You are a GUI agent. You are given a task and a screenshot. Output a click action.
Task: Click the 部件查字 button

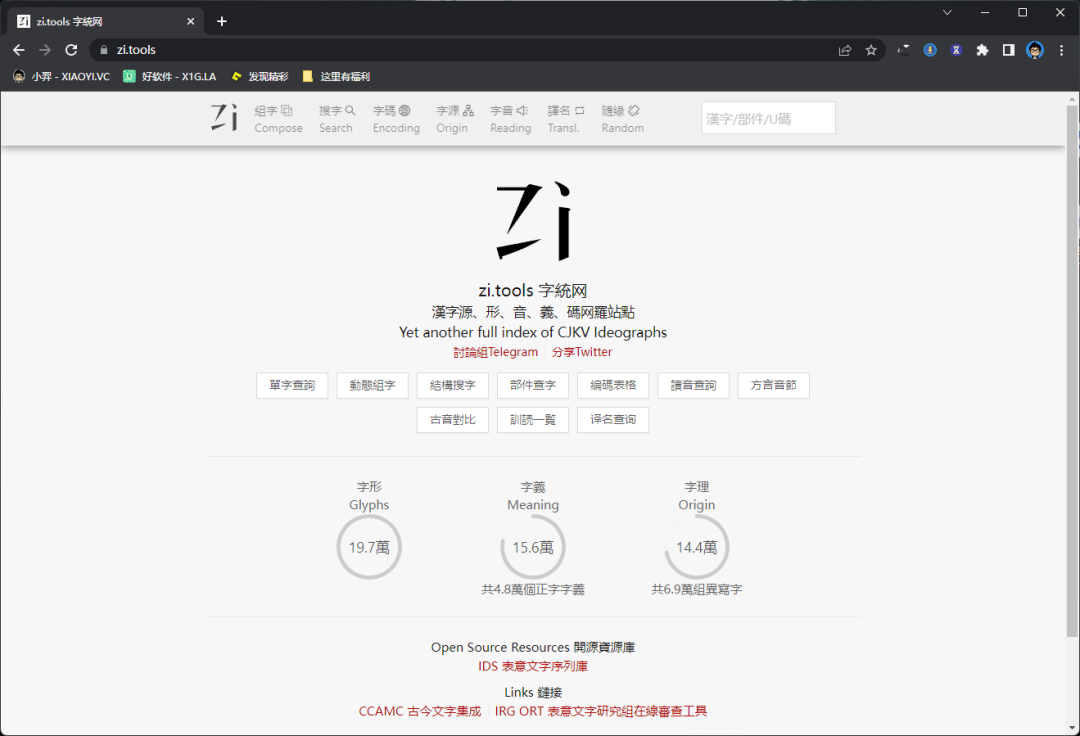click(x=532, y=386)
